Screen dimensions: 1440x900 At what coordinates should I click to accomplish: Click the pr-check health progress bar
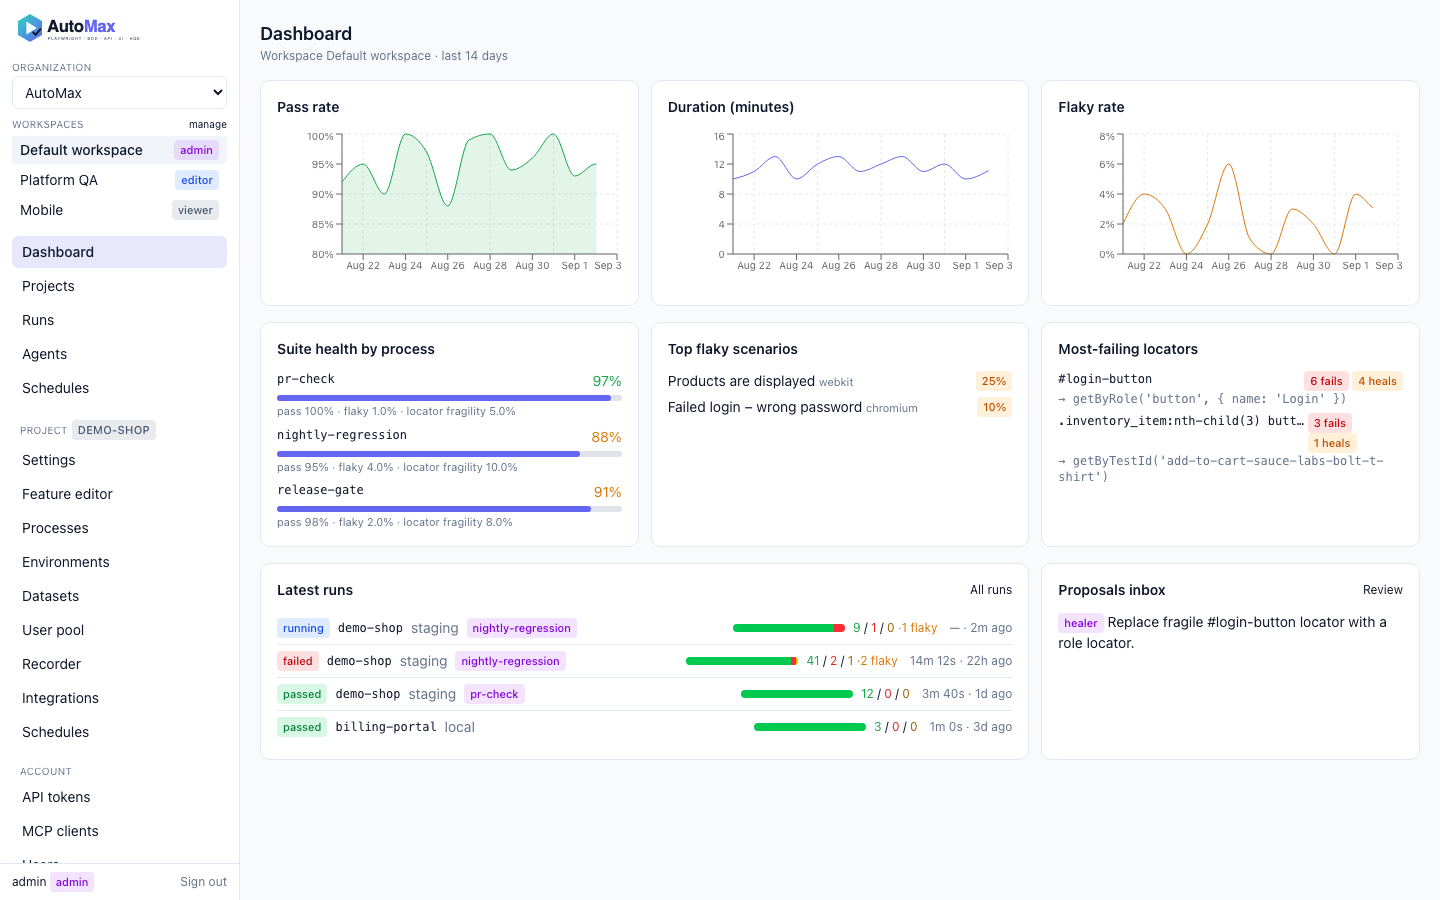point(449,398)
